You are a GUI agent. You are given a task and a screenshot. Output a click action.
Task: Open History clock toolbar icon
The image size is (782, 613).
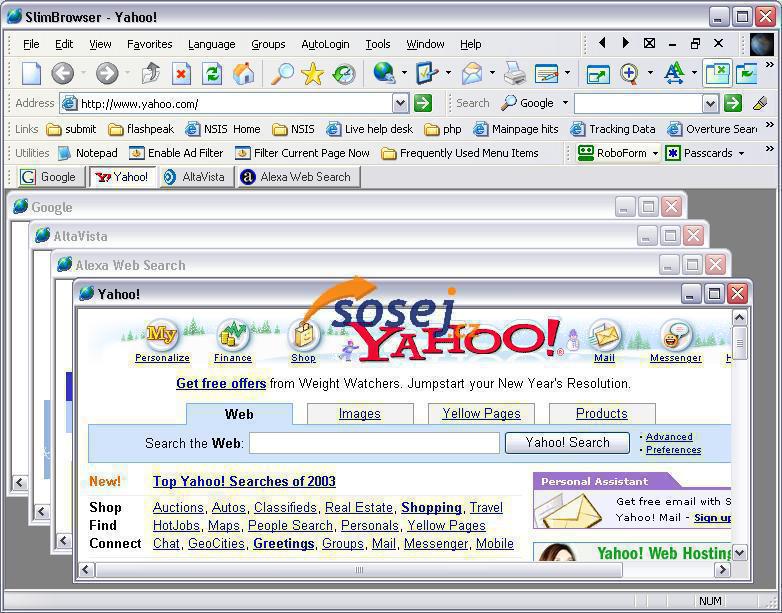(x=344, y=74)
